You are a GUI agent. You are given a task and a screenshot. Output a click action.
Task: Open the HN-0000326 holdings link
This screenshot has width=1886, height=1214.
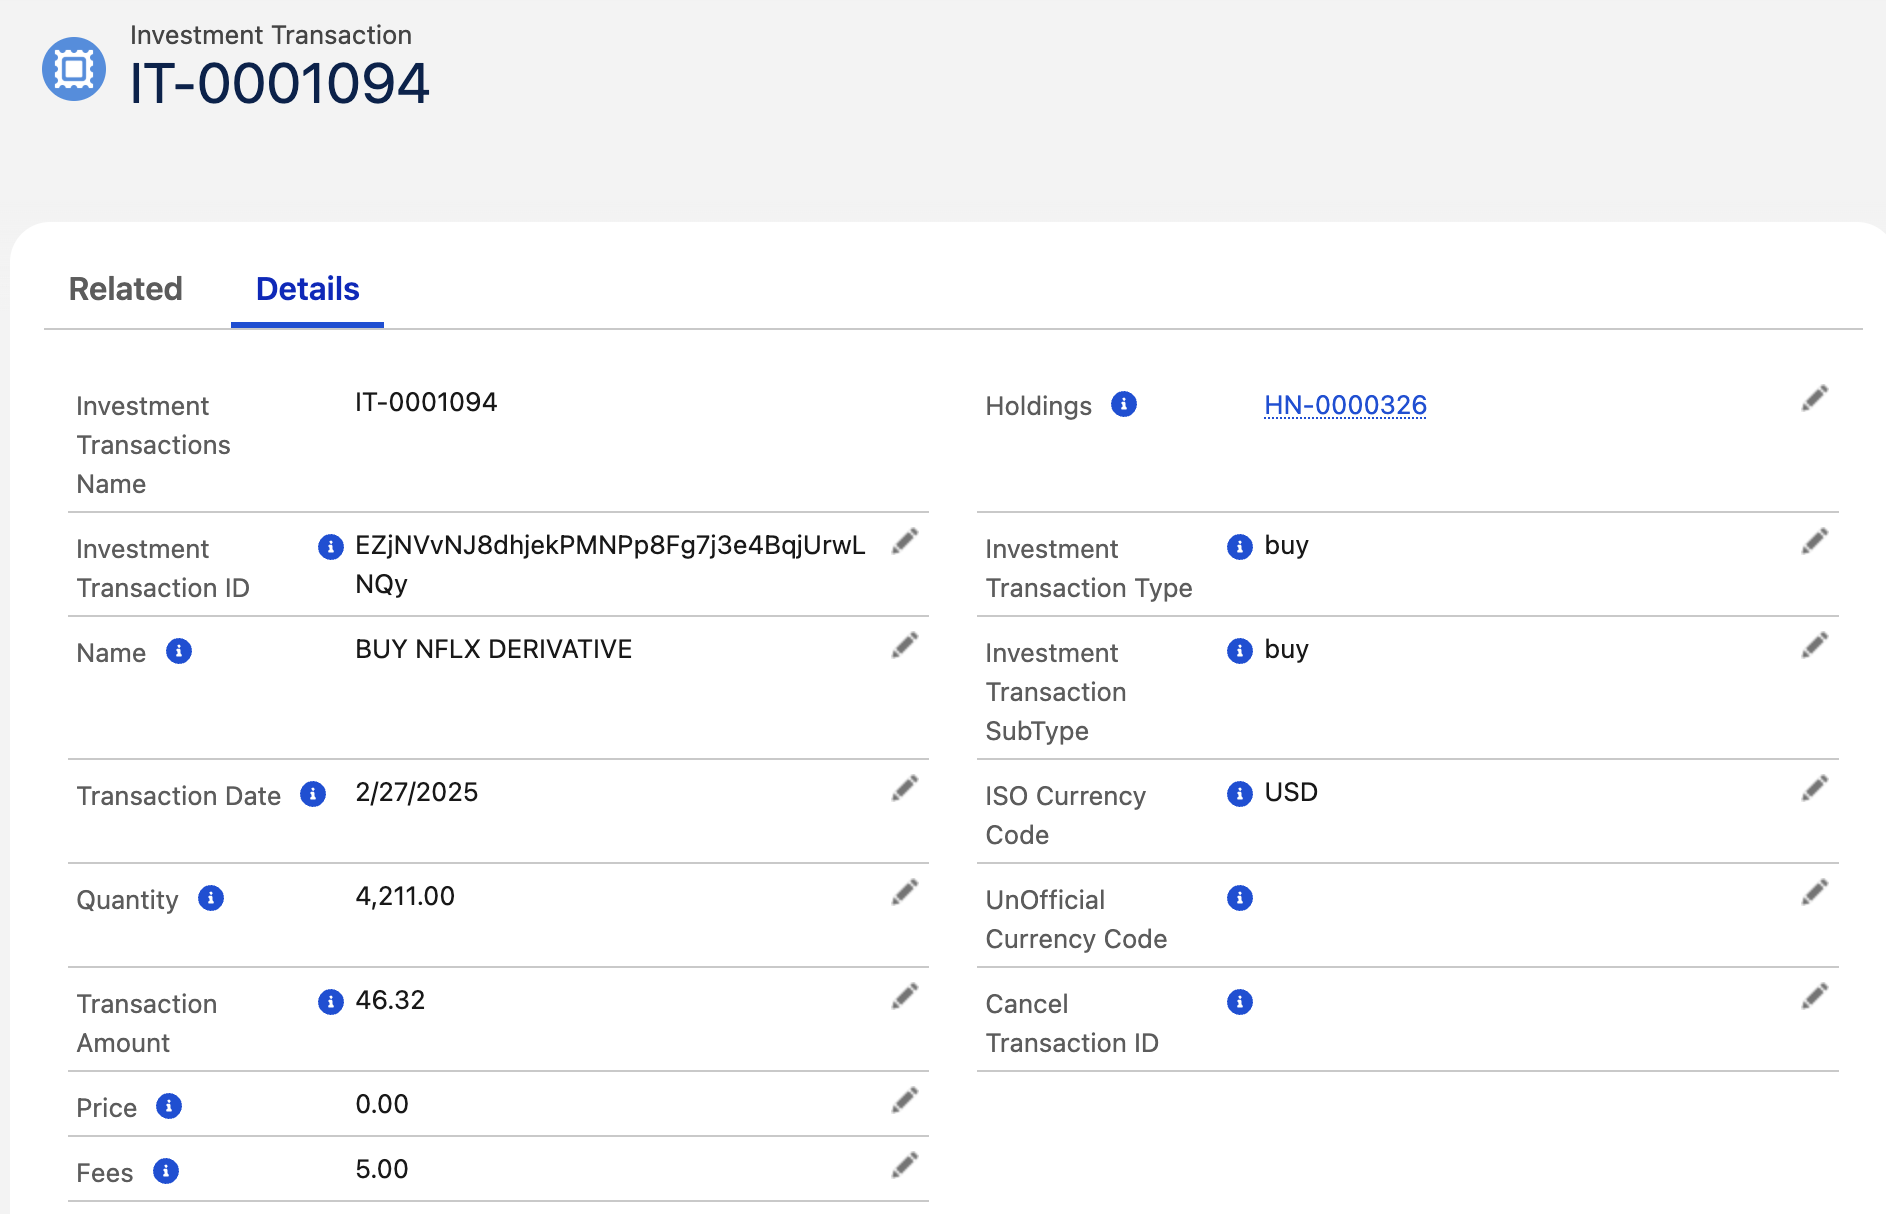pyautogui.click(x=1345, y=405)
